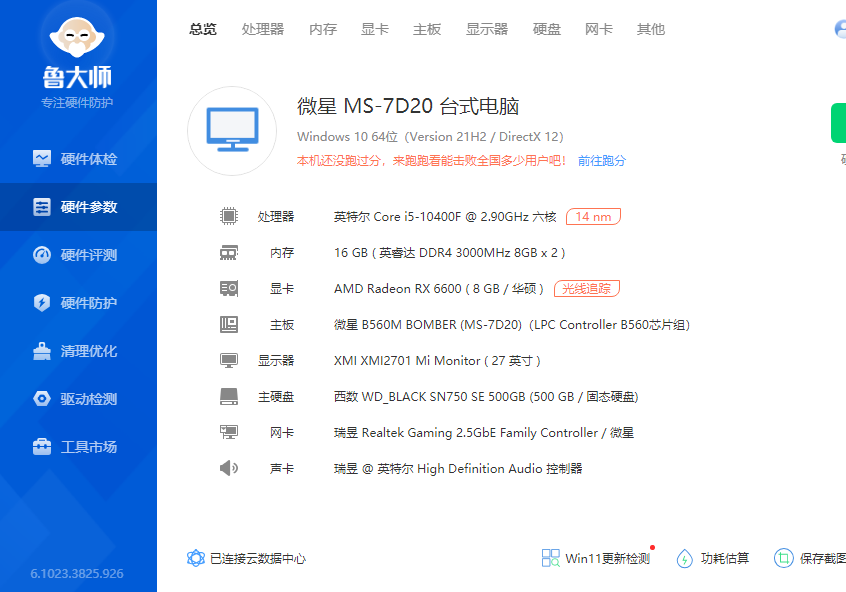This screenshot has width=846, height=592.
Task: Click the XMI XMI2701 Mi Monitor value
Action: 437,360
